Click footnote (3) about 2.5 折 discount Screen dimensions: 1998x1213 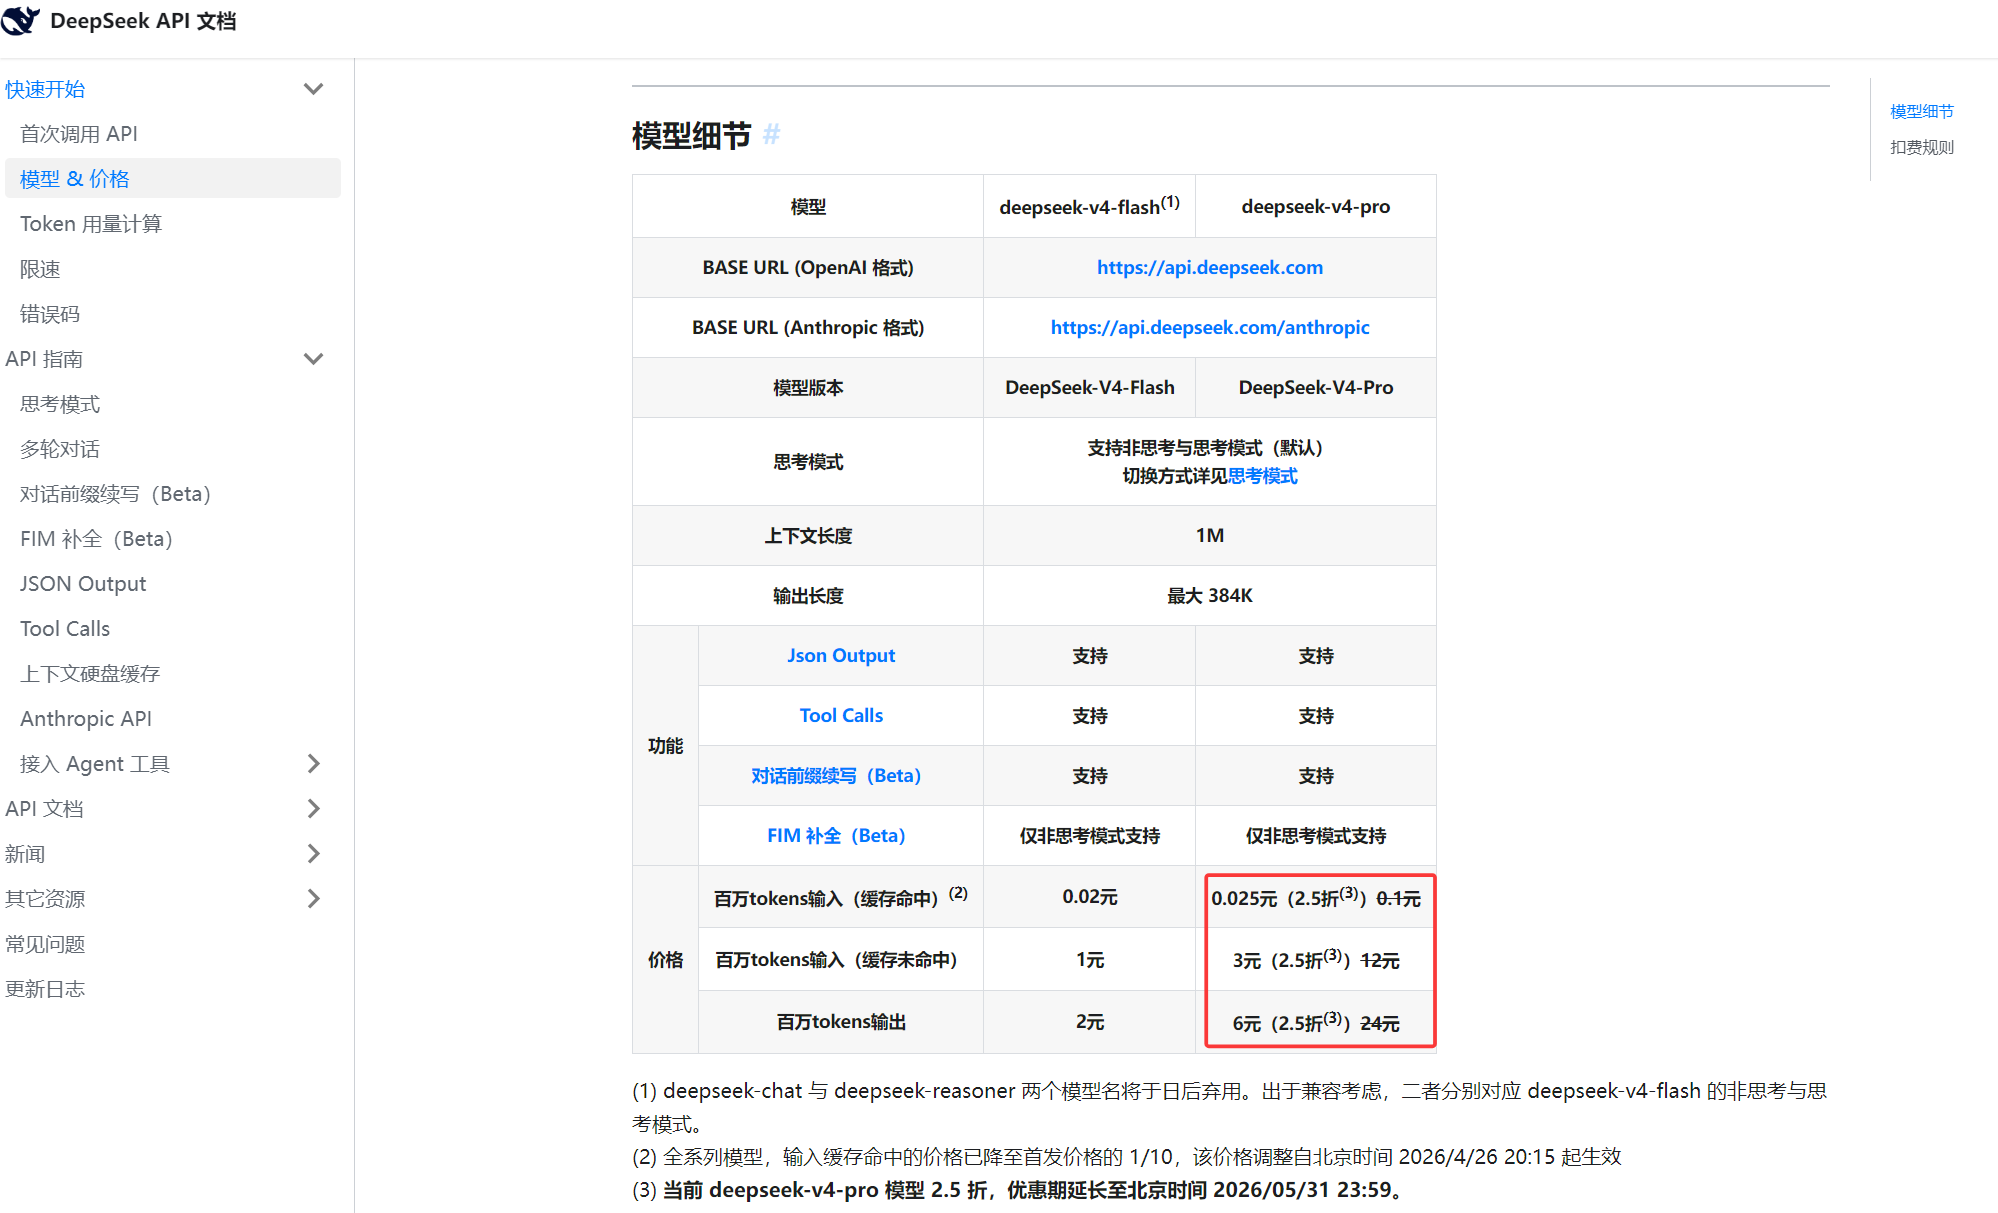coord(1020,1190)
